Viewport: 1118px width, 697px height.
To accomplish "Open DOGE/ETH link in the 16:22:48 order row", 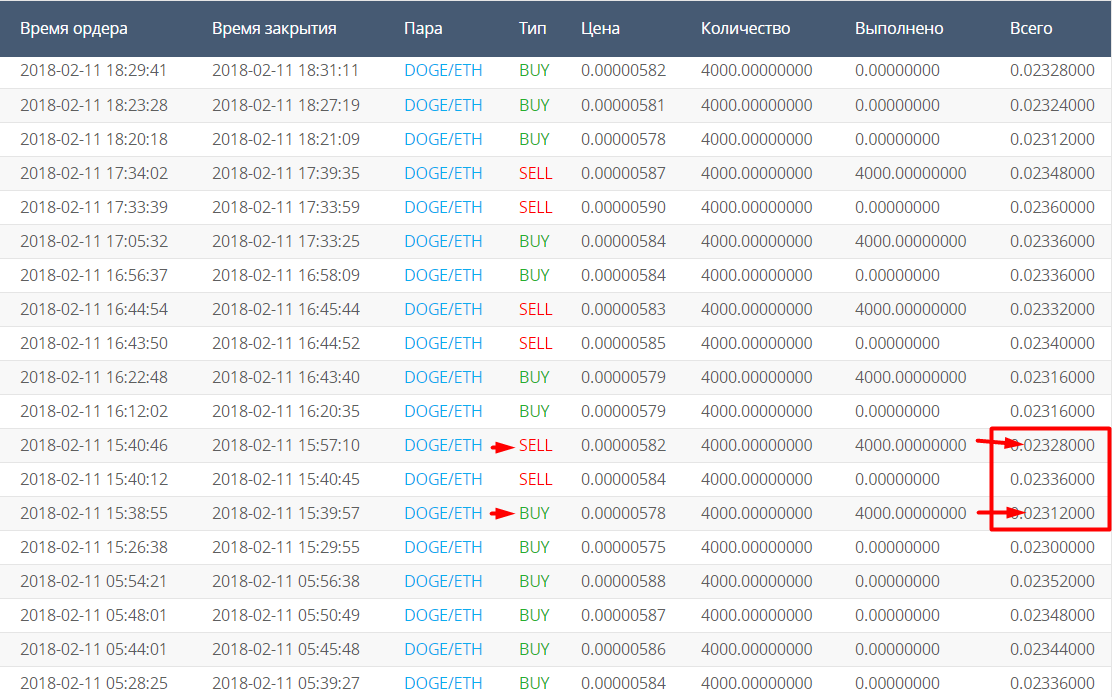I will 443,378.
